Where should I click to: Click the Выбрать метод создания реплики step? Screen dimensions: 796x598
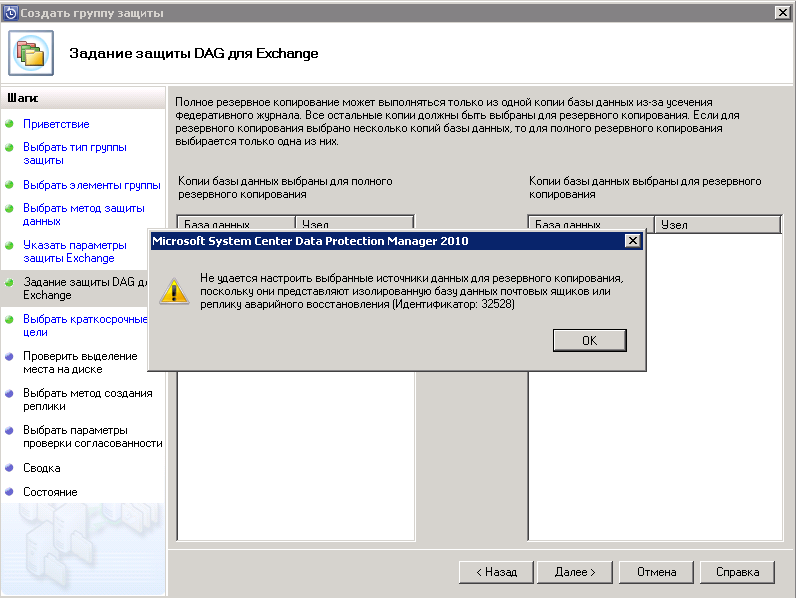point(88,400)
